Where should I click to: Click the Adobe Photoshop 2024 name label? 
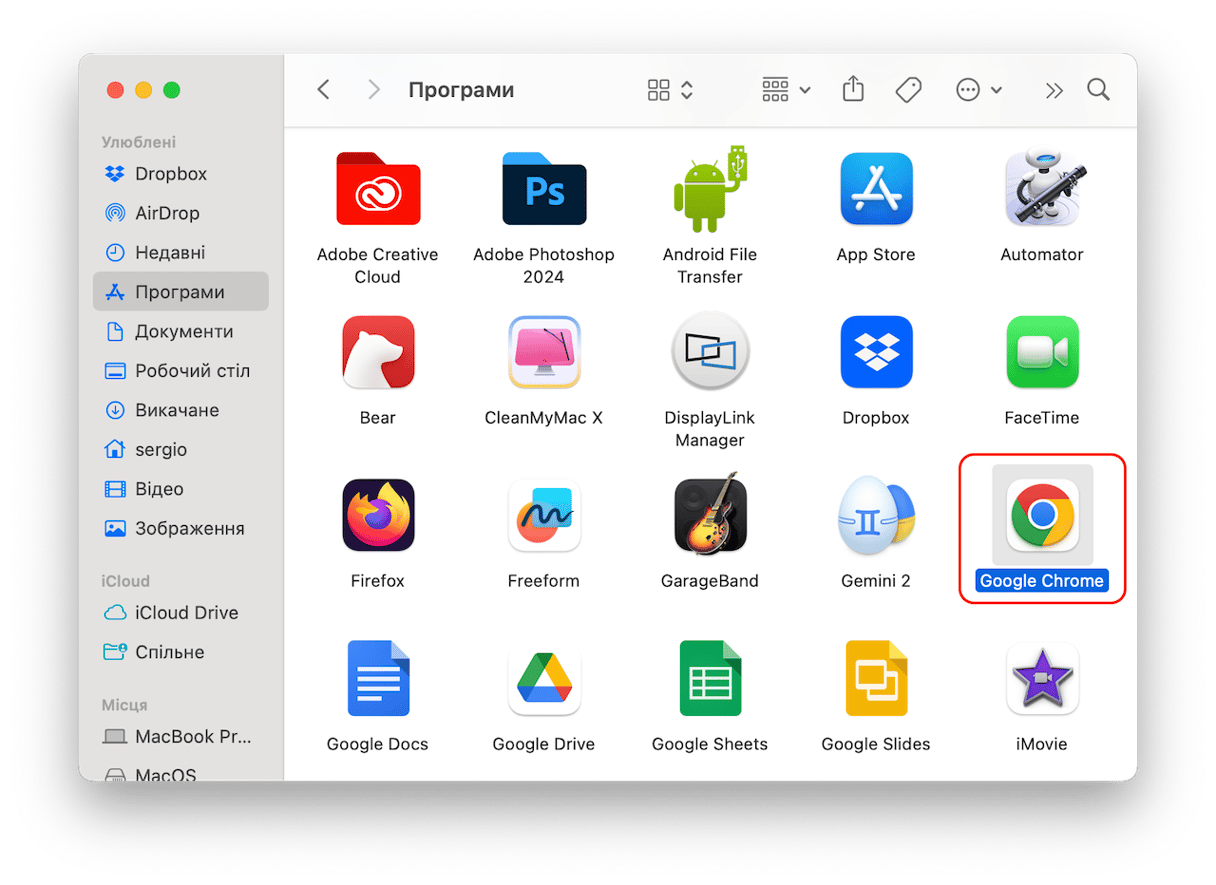tap(544, 266)
